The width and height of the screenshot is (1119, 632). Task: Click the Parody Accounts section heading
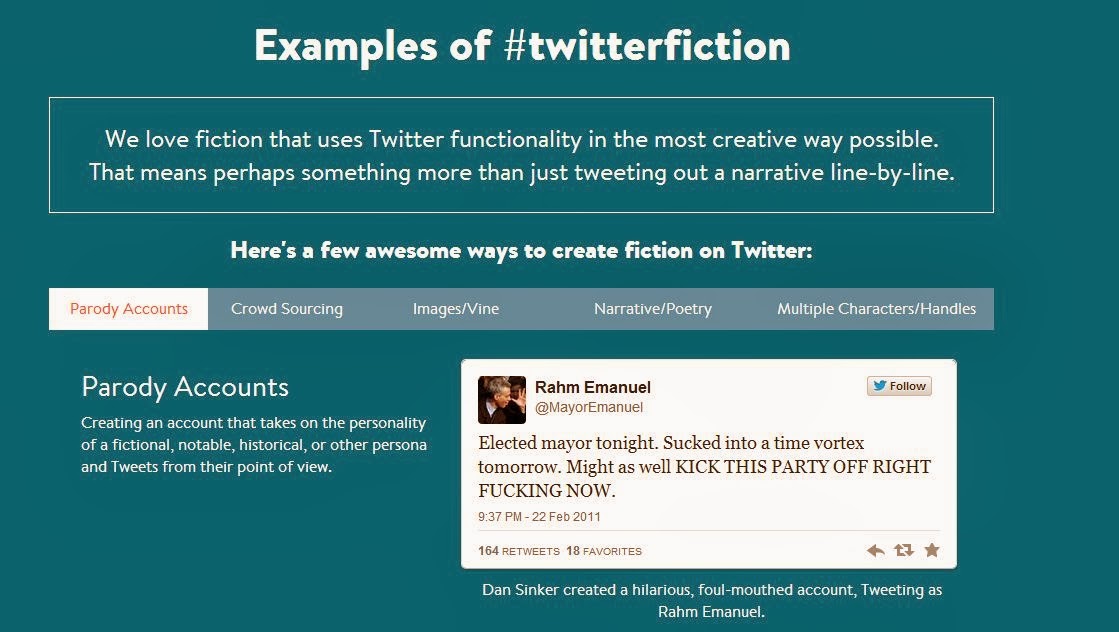click(185, 387)
